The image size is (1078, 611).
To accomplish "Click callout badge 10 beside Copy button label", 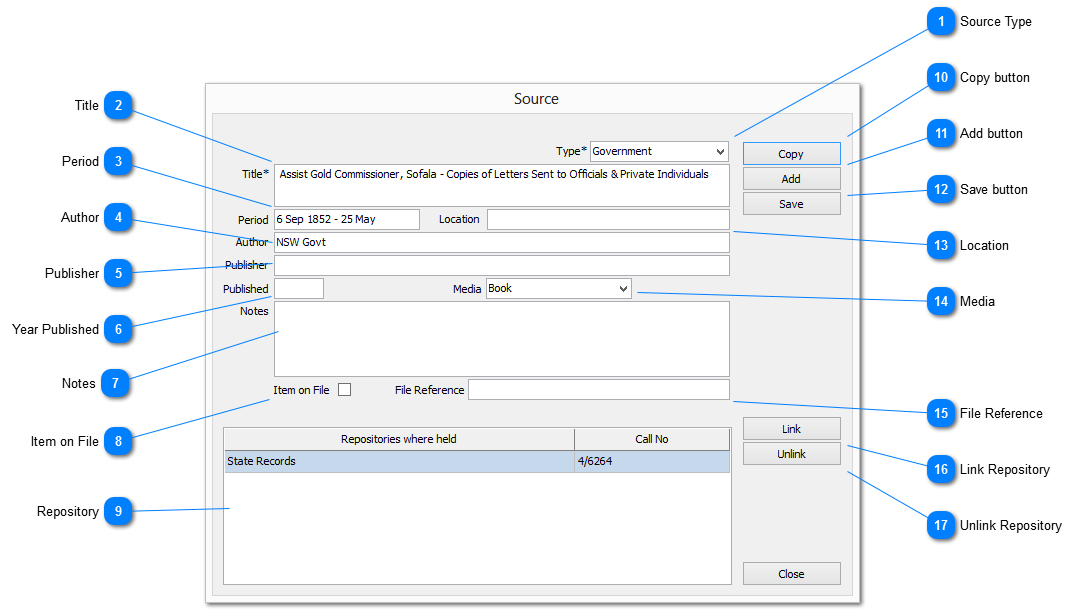I will [x=941, y=78].
